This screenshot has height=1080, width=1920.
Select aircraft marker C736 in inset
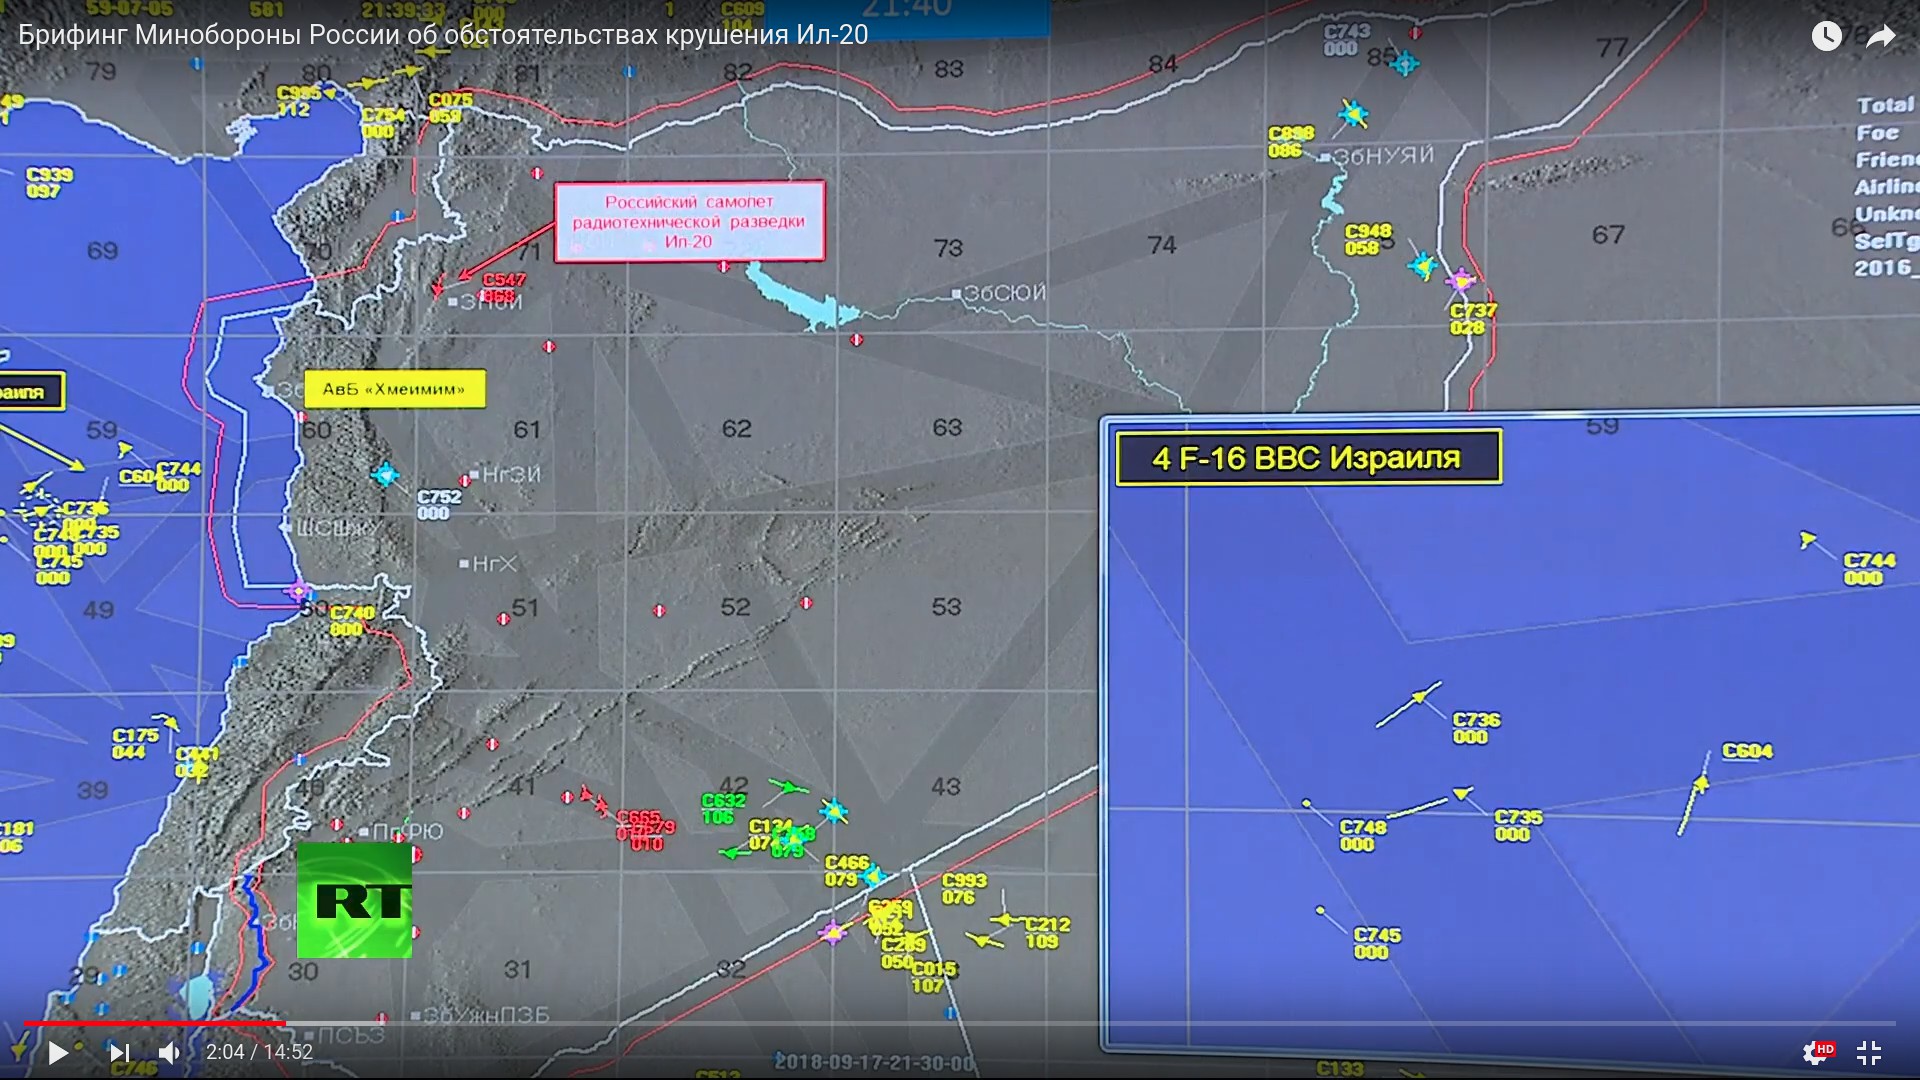click(1419, 697)
